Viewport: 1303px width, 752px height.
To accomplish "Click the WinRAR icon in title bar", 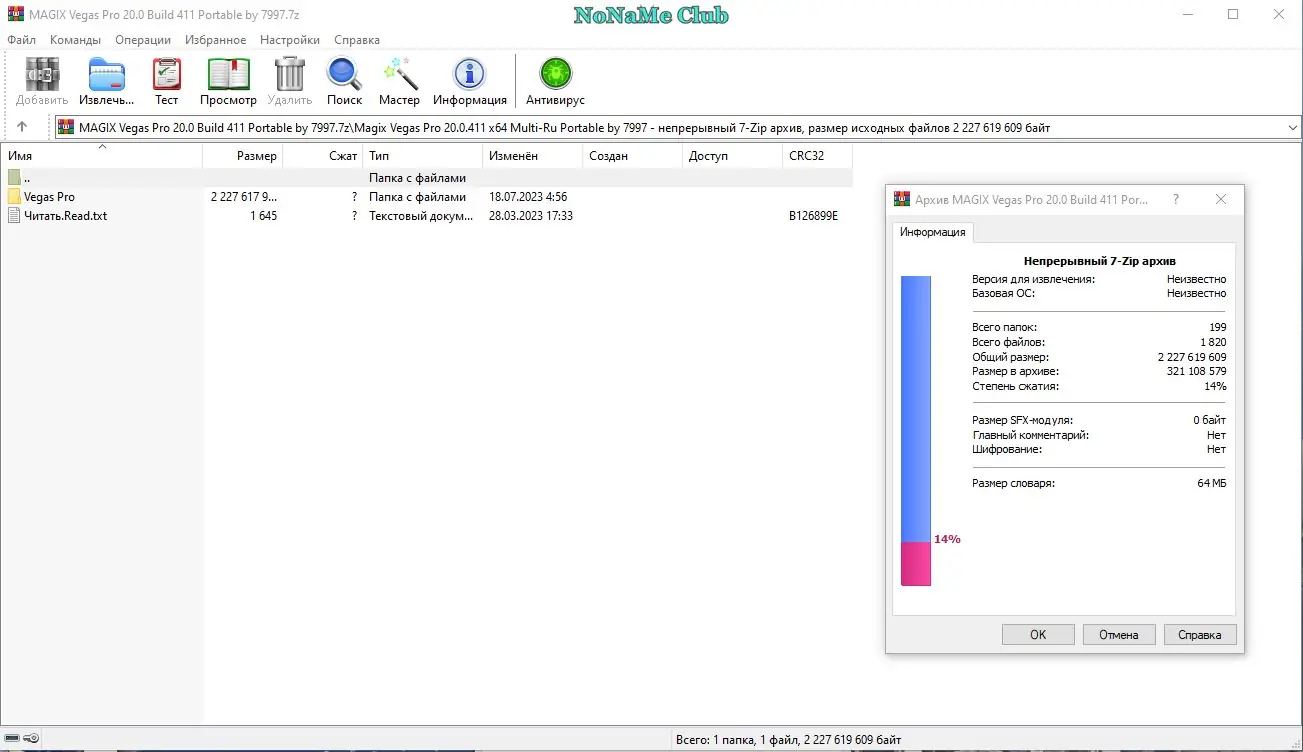I will coord(16,15).
